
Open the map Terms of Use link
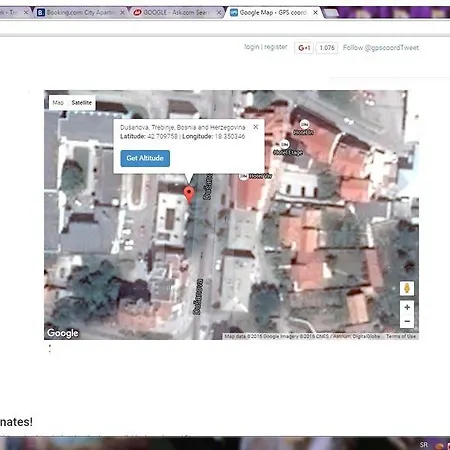(x=401, y=336)
